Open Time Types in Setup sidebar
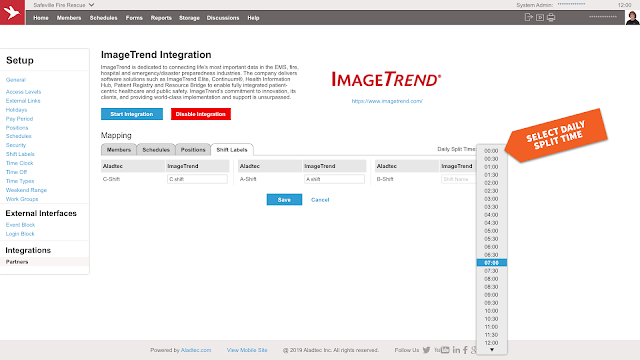Viewport: 640px width, 360px height. [x=20, y=181]
